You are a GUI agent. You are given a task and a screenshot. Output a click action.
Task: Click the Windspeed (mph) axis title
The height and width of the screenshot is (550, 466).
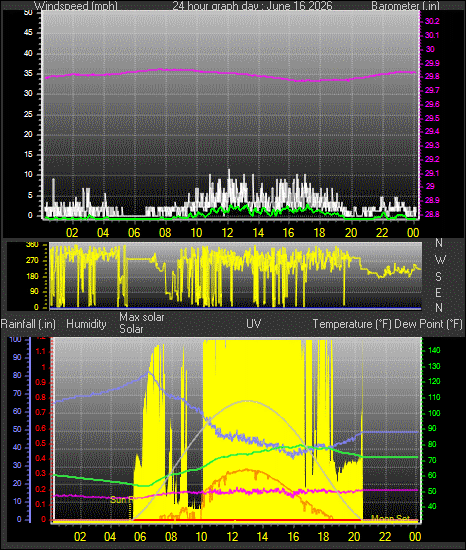point(75,6)
